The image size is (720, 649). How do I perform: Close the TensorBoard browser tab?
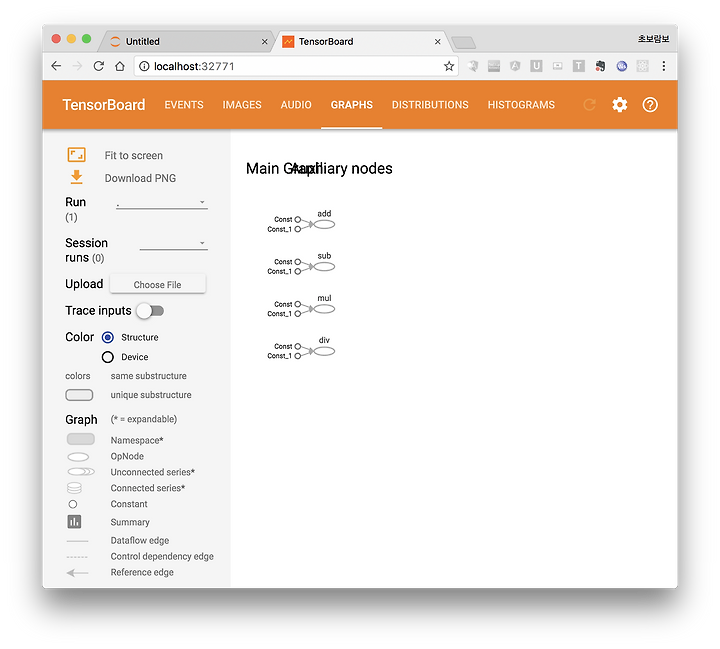(438, 41)
